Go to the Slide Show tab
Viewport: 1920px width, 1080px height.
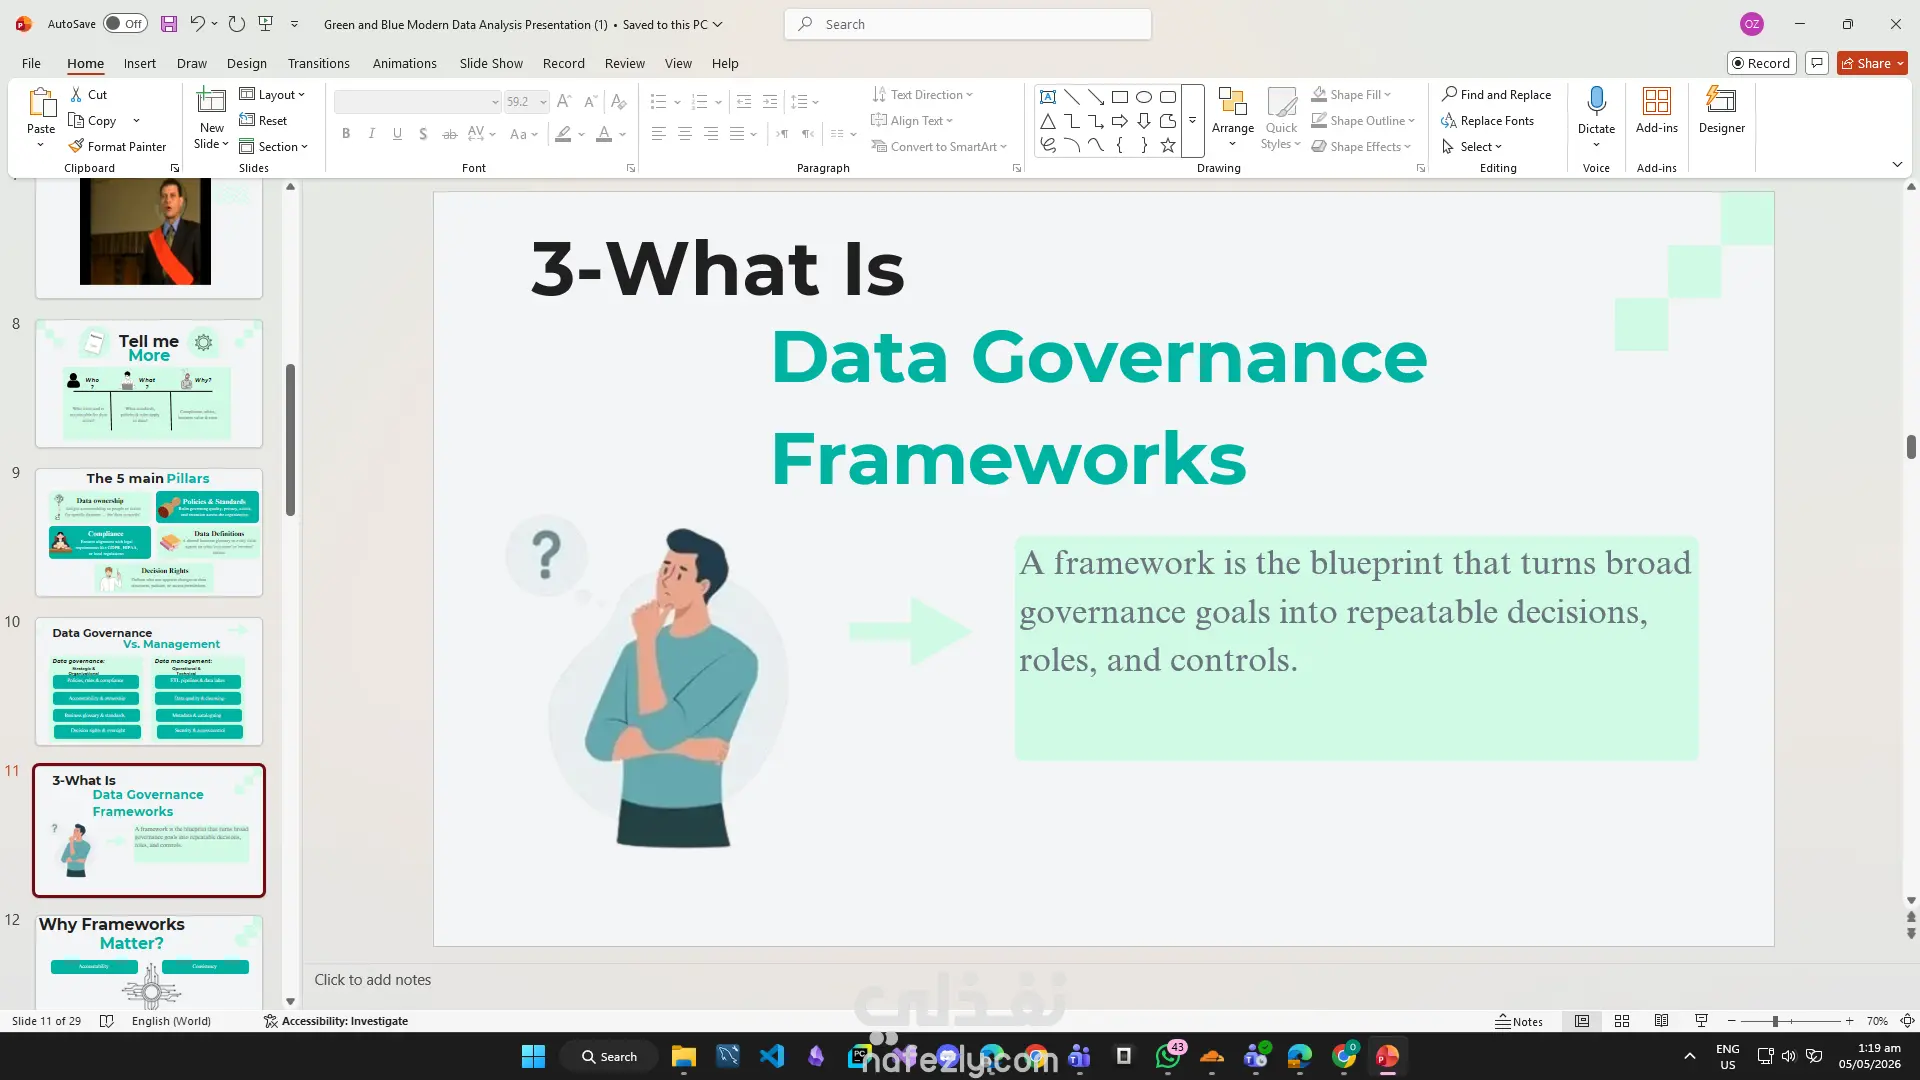pyautogui.click(x=491, y=63)
